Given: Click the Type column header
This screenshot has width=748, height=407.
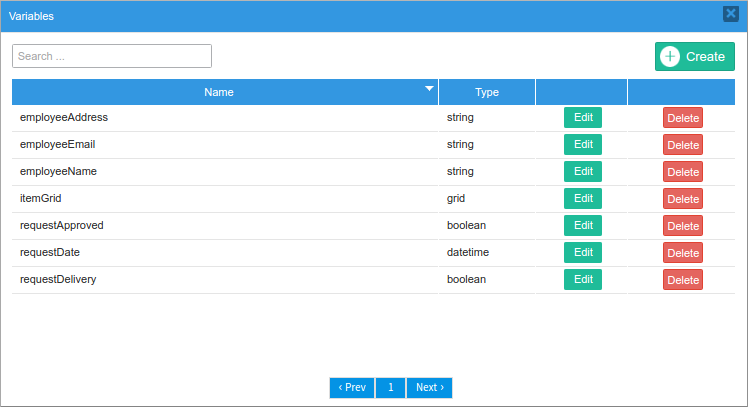Looking at the screenshot, I should click(x=486, y=92).
